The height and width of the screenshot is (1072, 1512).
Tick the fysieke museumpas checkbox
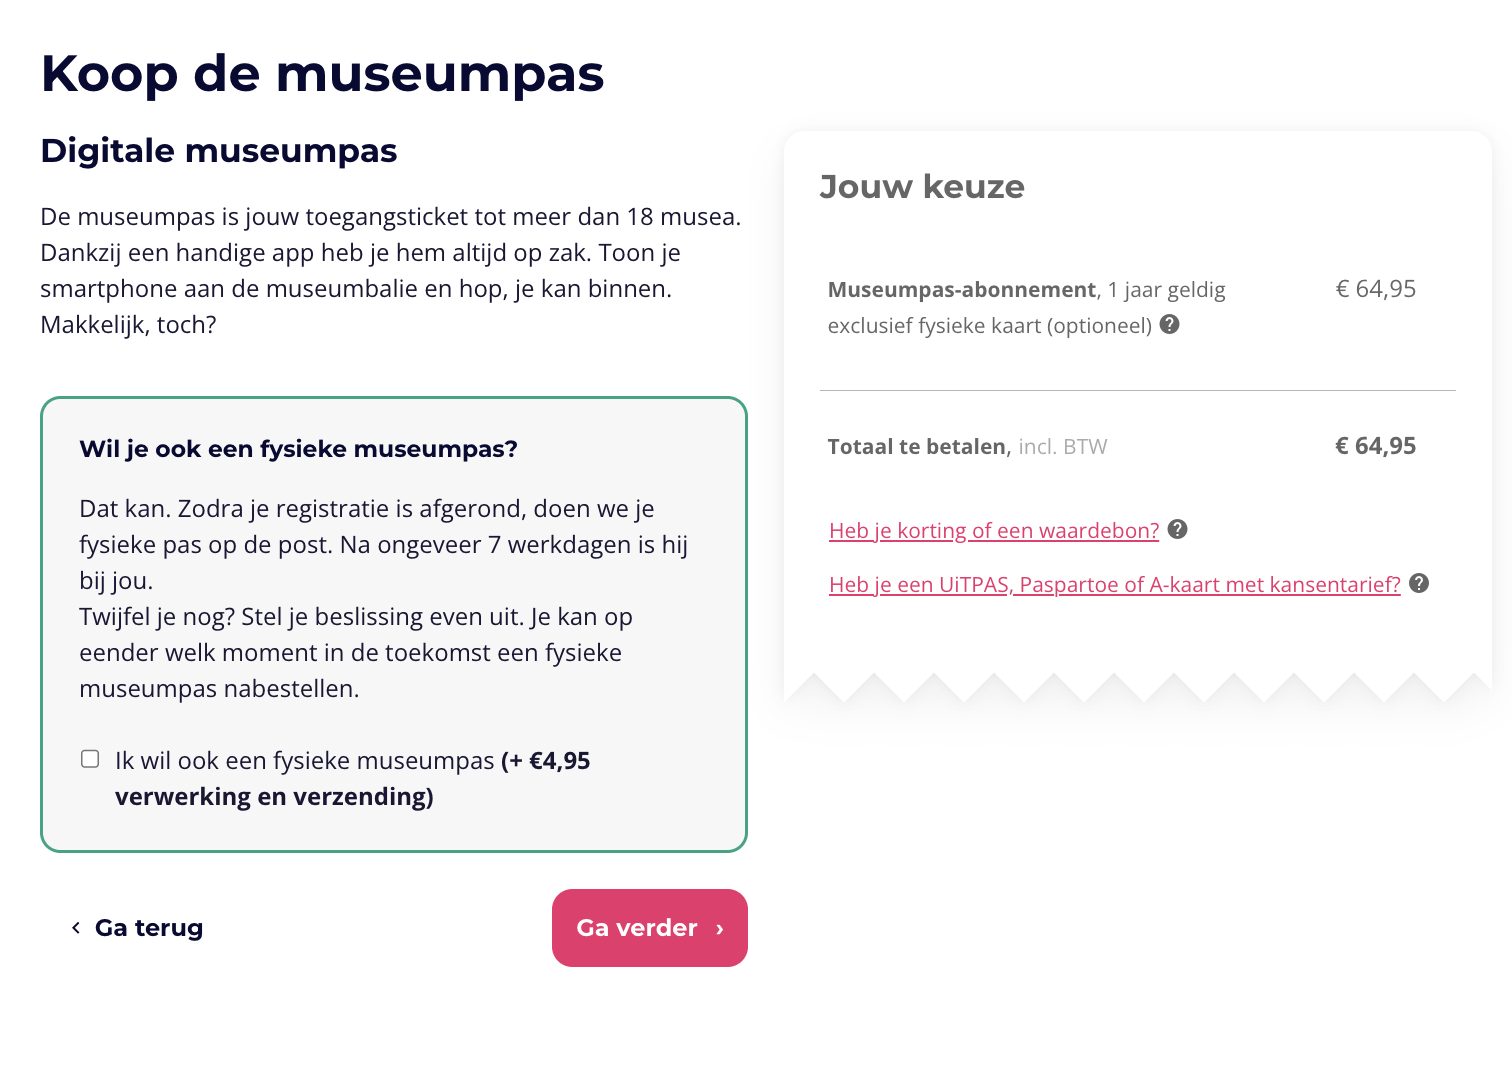pyautogui.click(x=90, y=759)
